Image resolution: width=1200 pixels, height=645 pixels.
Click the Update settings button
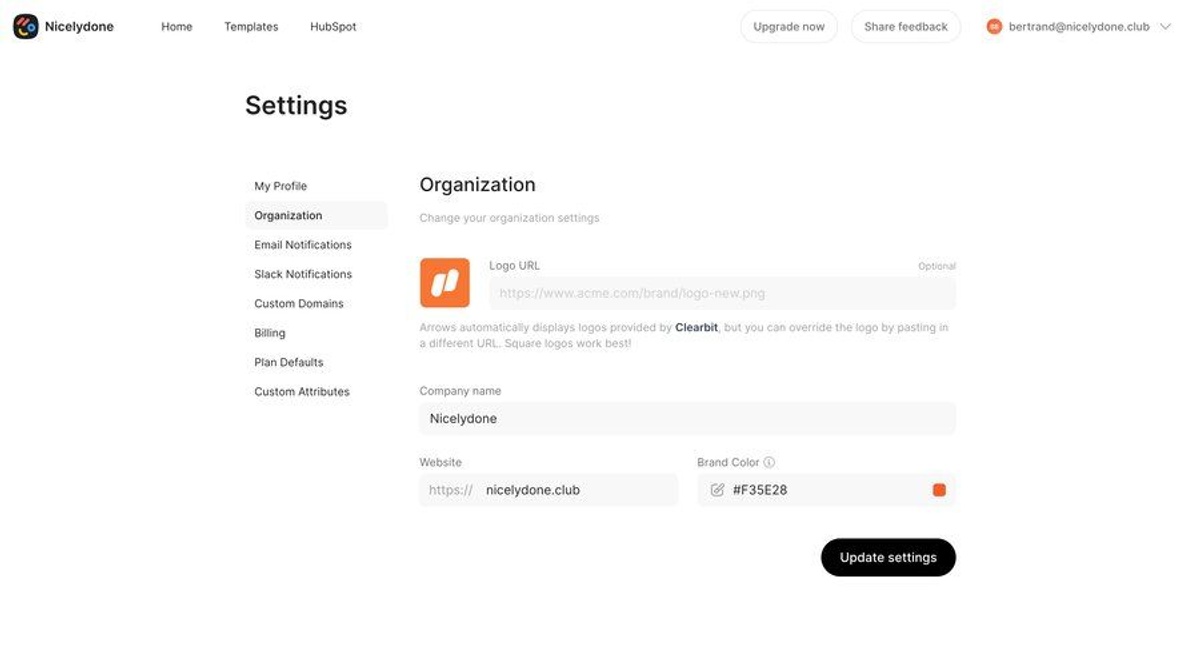[888, 557]
